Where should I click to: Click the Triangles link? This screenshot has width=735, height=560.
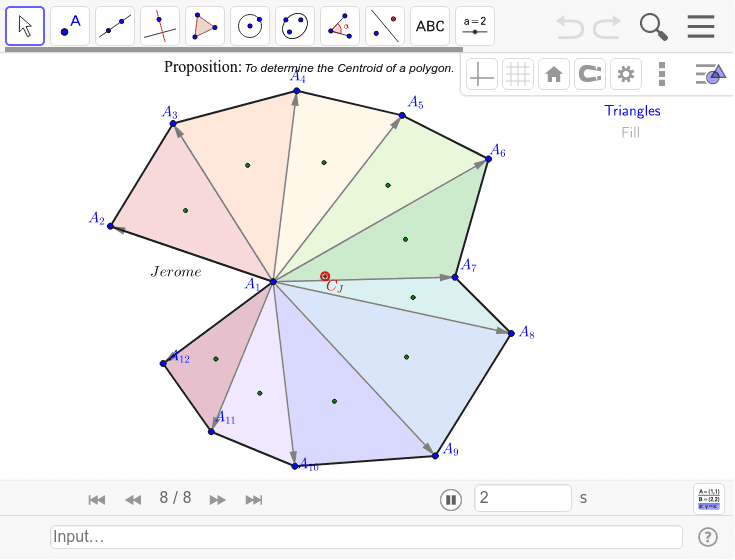[632, 111]
